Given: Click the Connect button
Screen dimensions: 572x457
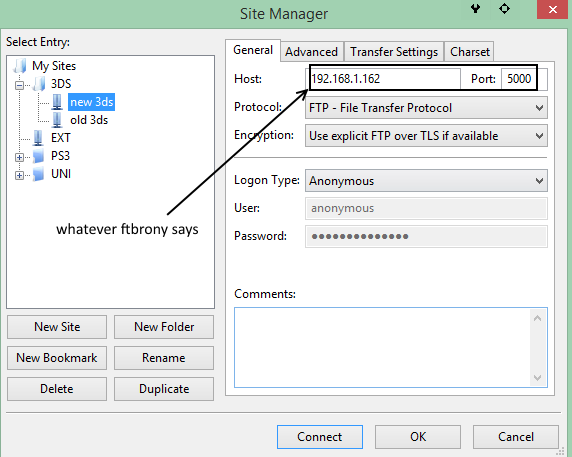Looking at the screenshot, I should click(x=320, y=437).
